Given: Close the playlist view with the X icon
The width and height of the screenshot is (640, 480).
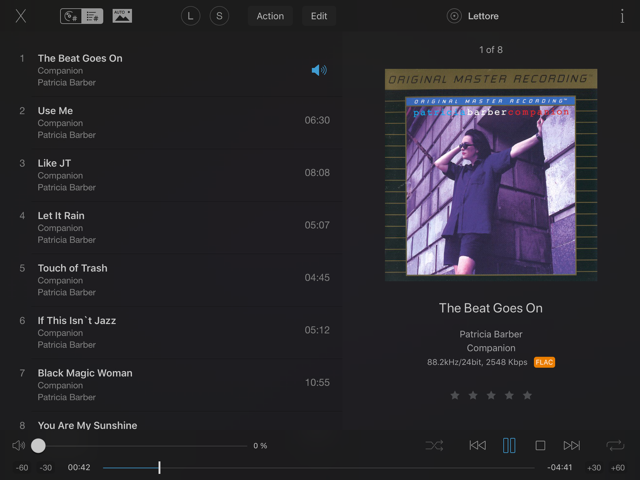Looking at the screenshot, I should pos(21,16).
